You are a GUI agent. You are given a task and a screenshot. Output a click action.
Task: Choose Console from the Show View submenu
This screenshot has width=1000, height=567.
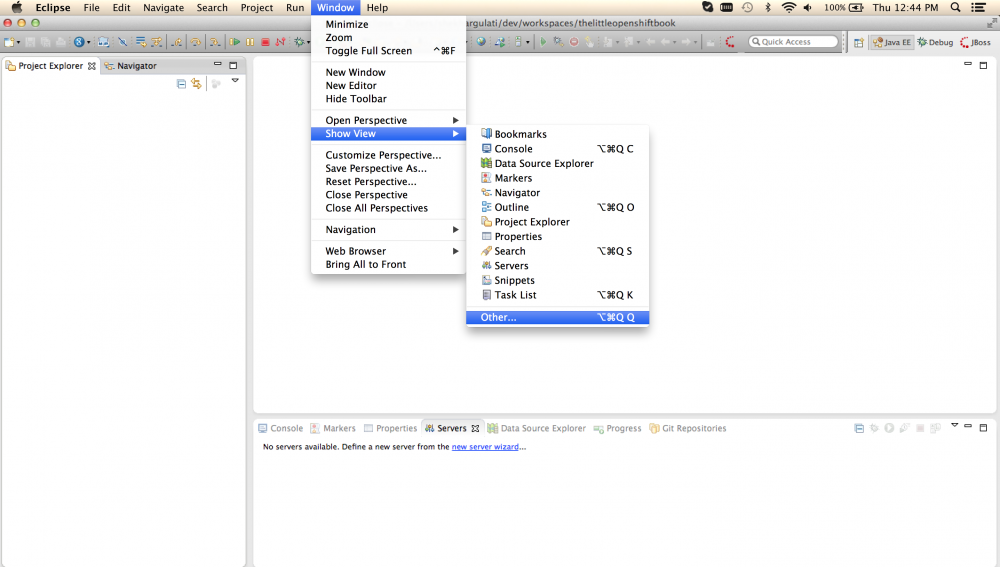(x=513, y=149)
